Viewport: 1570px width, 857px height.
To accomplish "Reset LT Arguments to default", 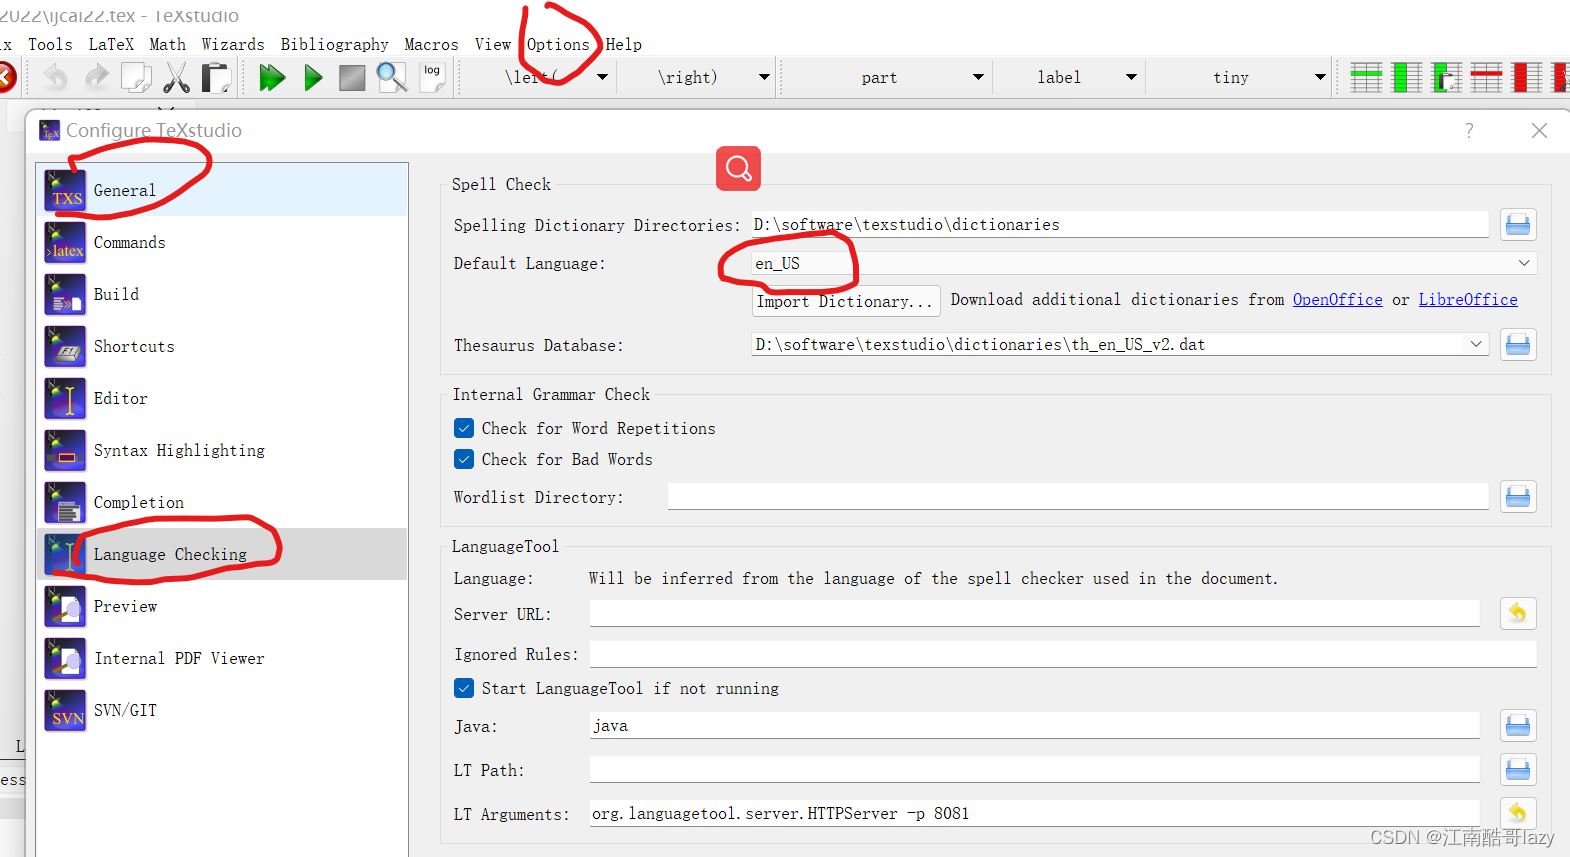I will [1518, 813].
